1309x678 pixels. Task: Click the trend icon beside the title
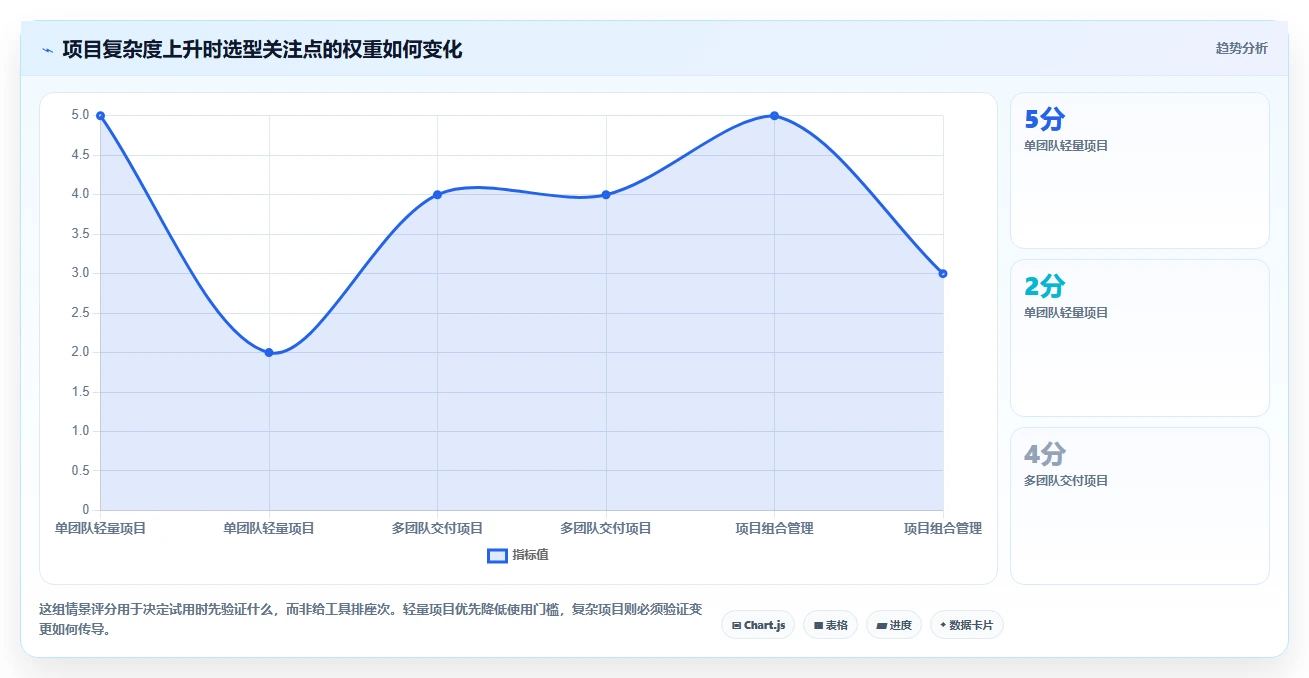[x=47, y=50]
